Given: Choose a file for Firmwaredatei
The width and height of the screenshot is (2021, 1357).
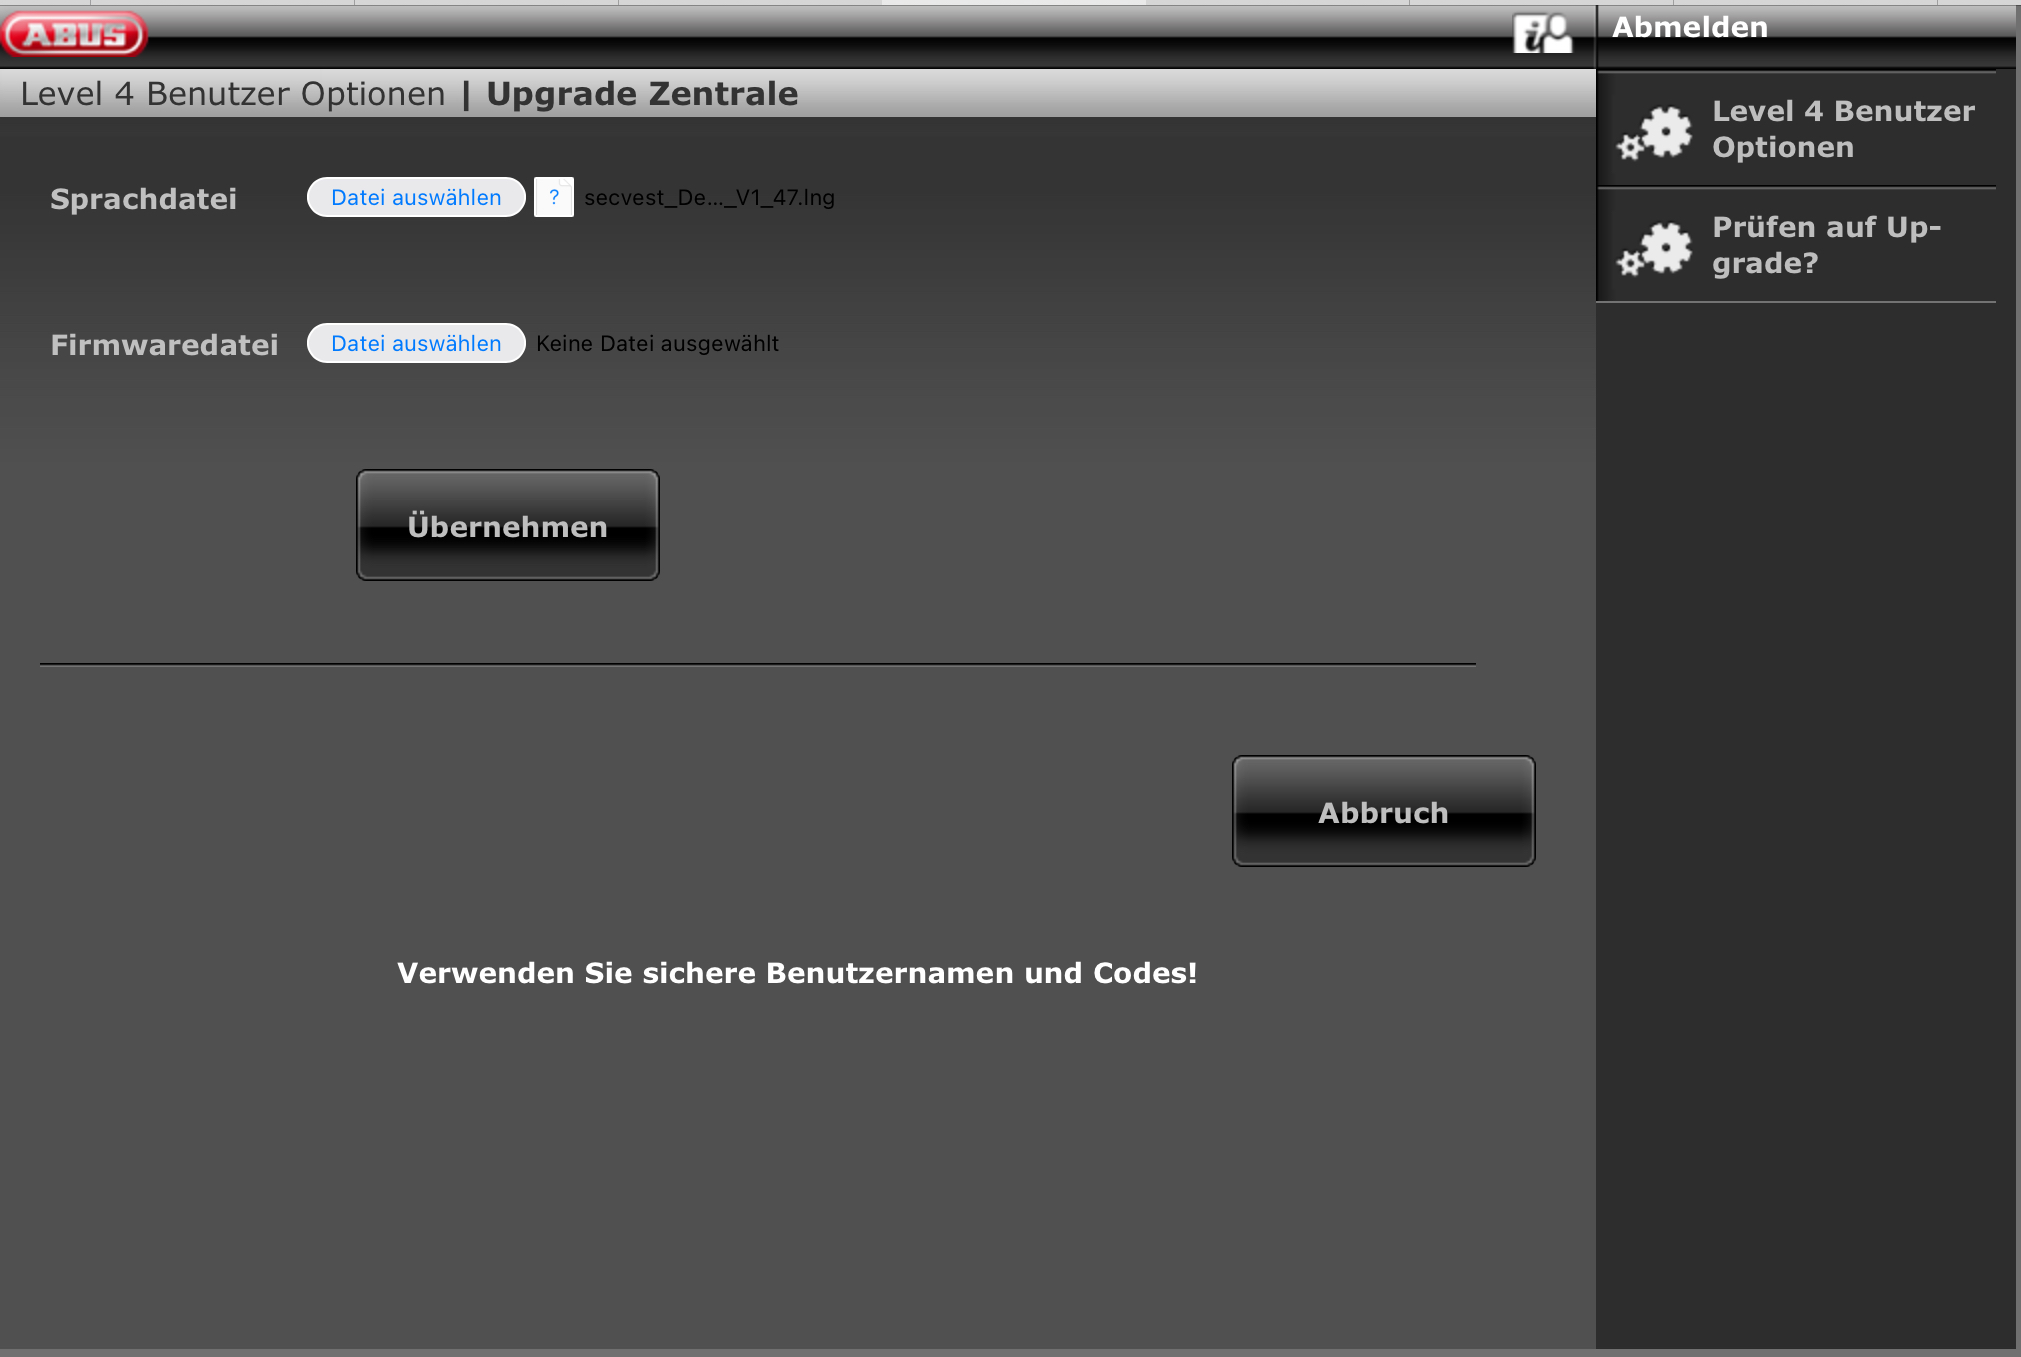Looking at the screenshot, I should pos(416,343).
